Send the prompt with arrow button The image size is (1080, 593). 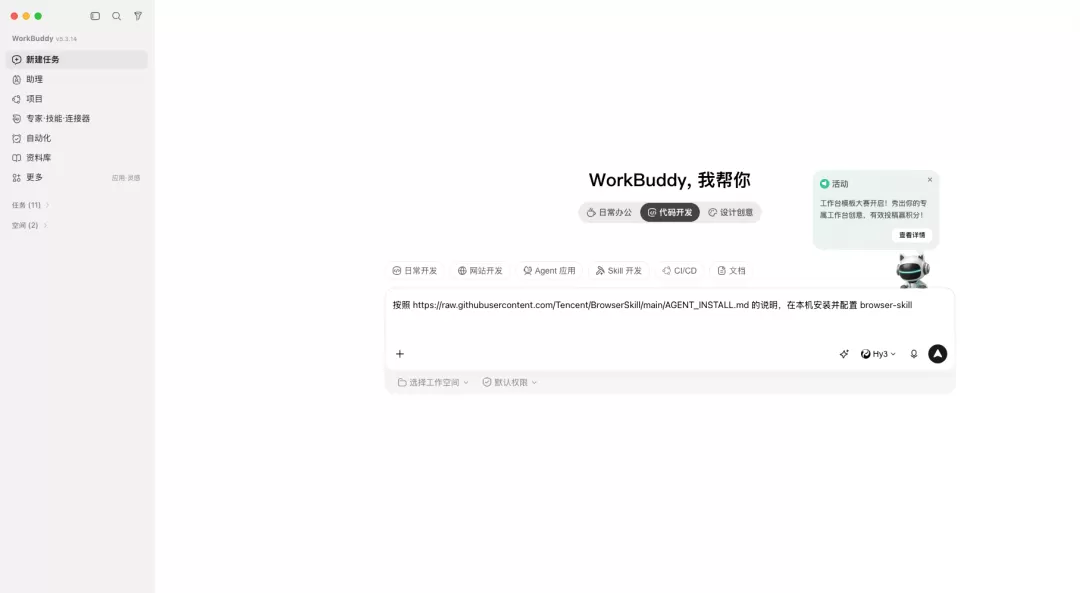(x=937, y=354)
